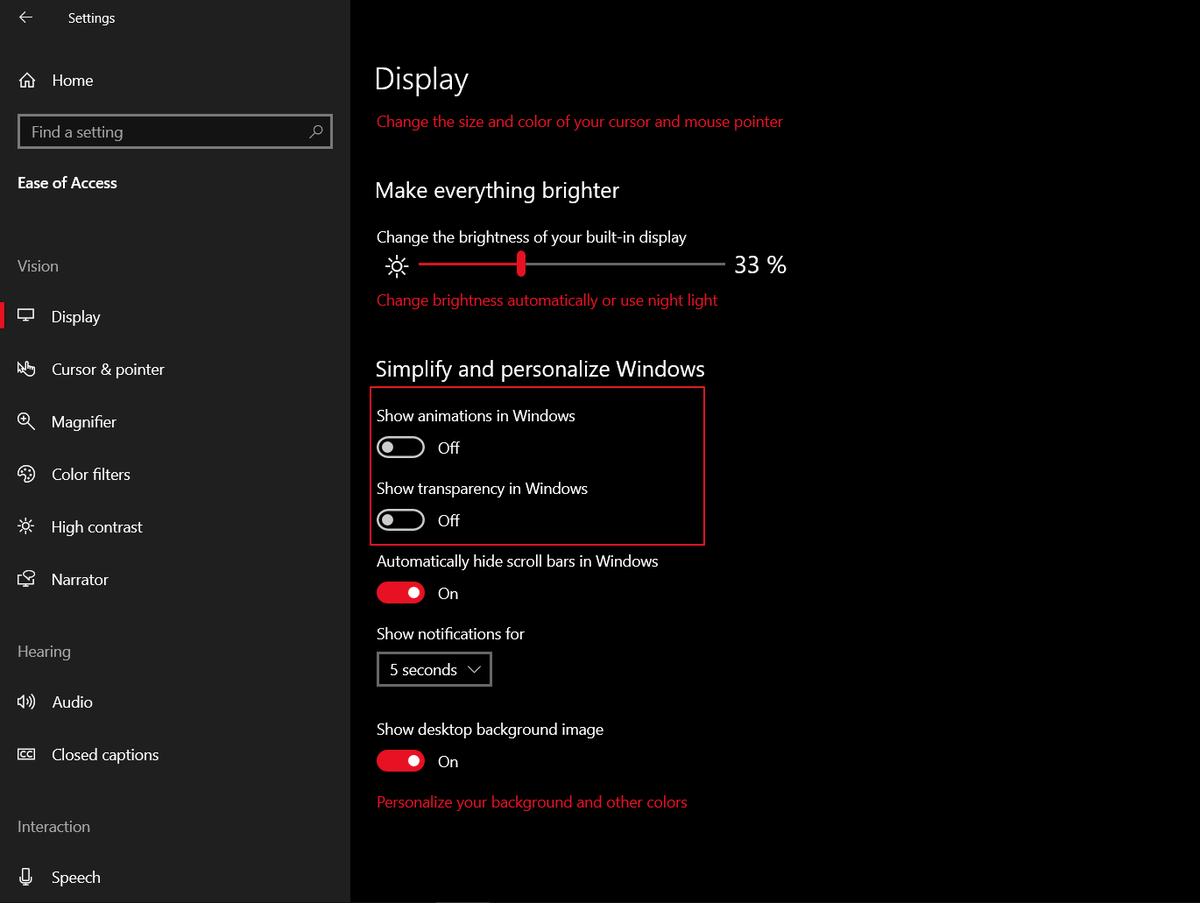The width and height of the screenshot is (1200, 903).
Task: Click the Closed captions CC icon
Action: [x=27, y=755]
